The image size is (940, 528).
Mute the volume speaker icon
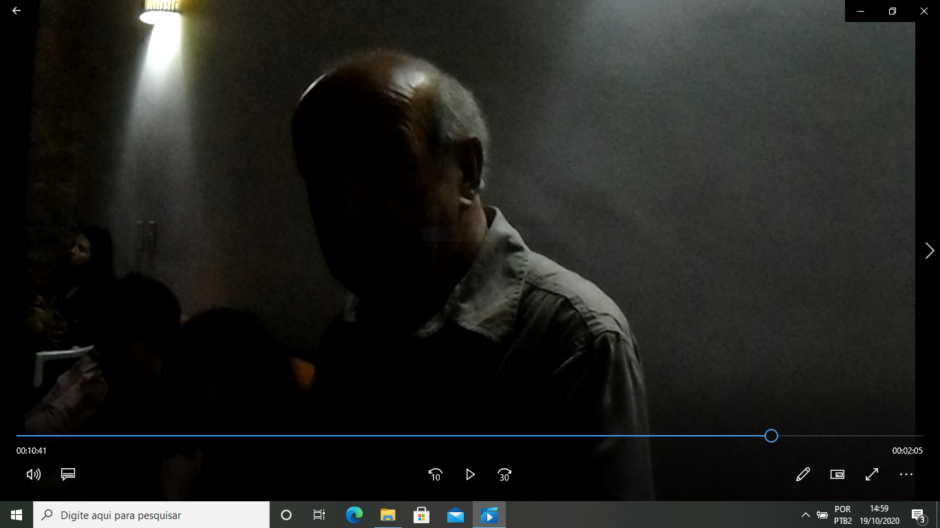click(34, 475)
